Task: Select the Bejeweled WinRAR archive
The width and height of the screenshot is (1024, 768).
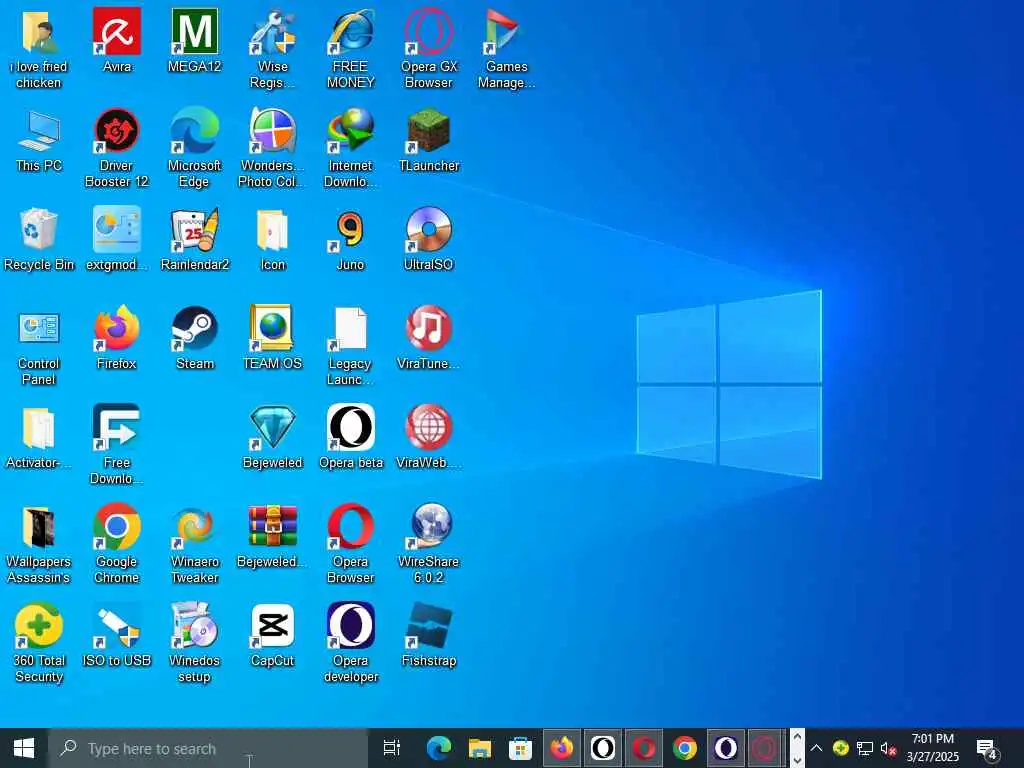Action: [272, 536]
